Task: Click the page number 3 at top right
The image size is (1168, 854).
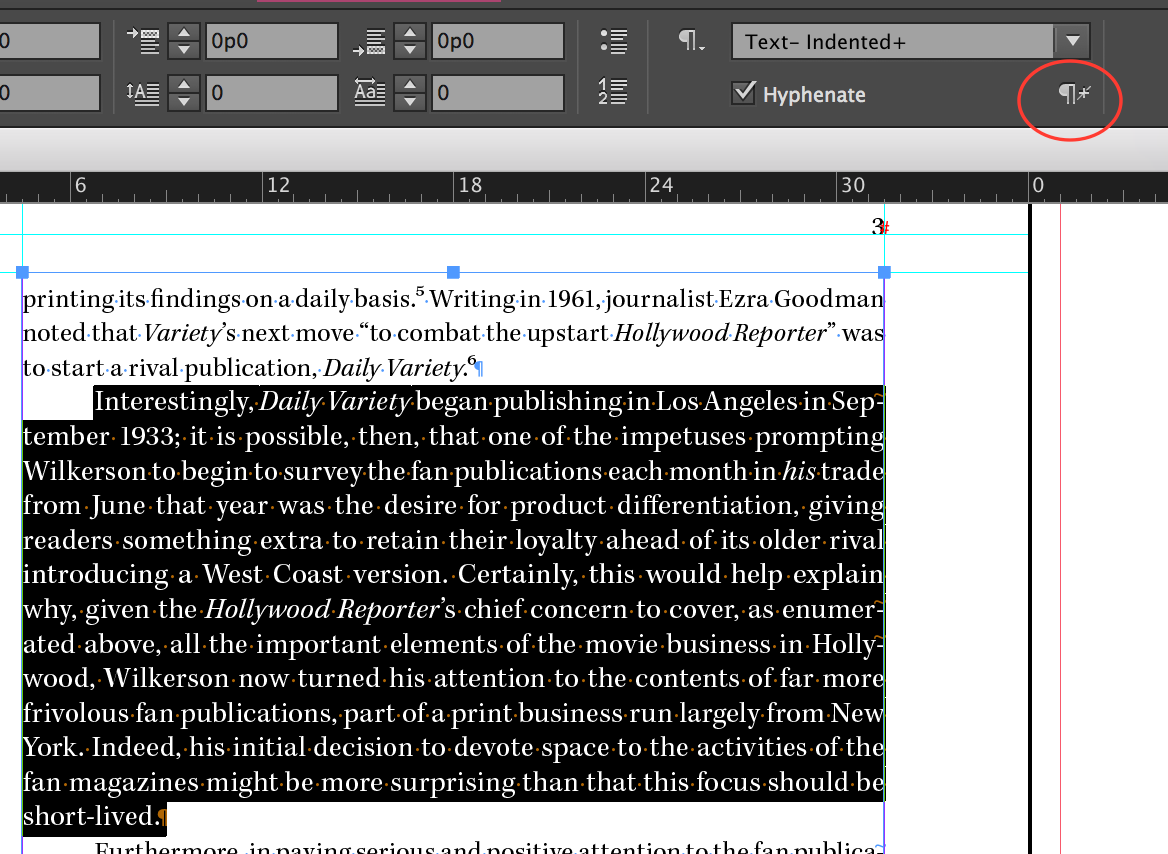Action: 877,226
